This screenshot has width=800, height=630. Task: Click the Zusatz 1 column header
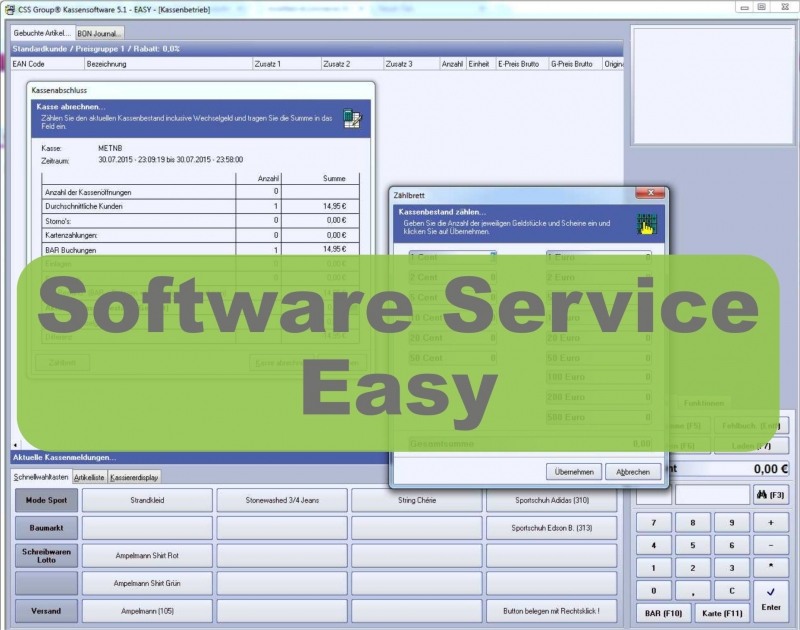click(286, 64)
